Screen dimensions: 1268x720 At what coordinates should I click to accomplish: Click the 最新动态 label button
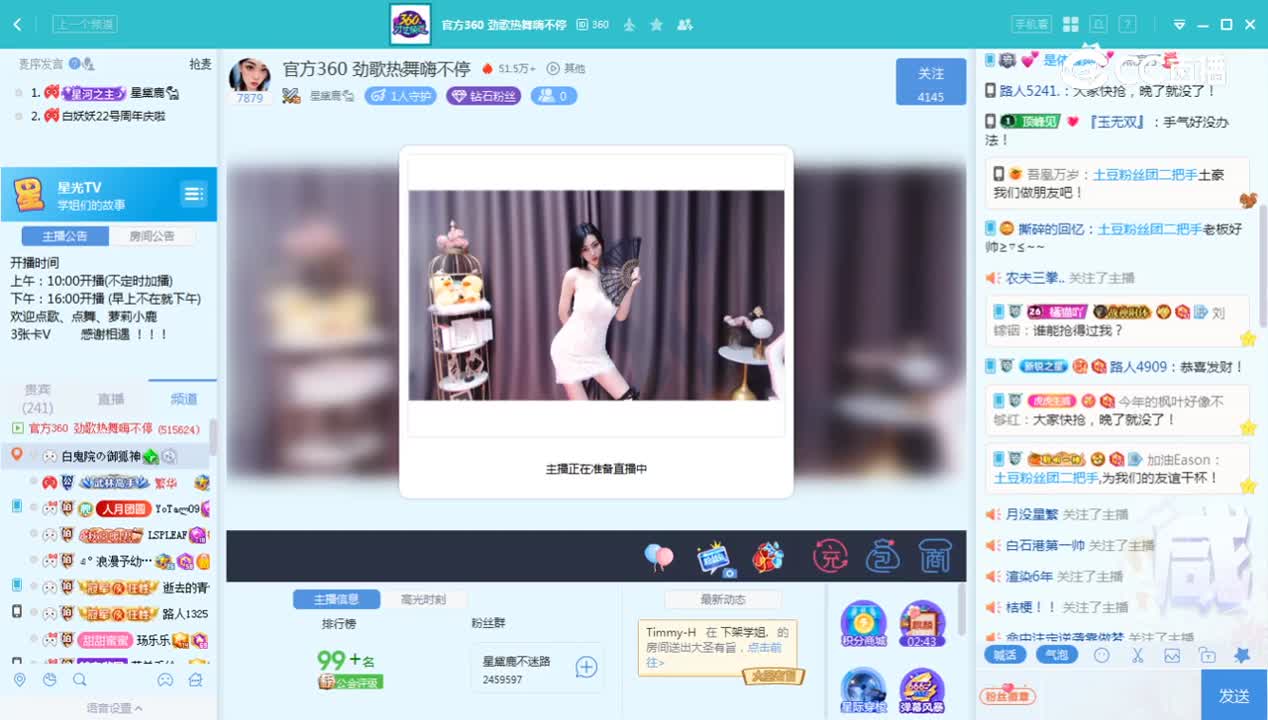(x=723, y=599)
